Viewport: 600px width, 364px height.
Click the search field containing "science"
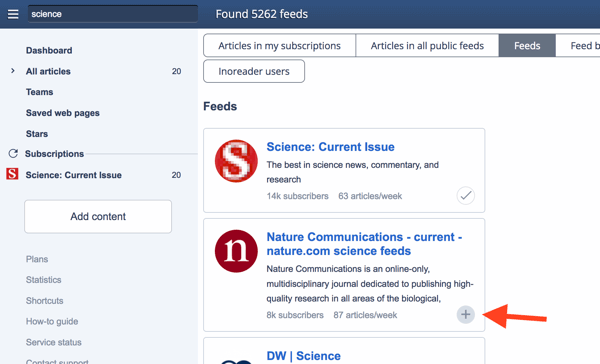click(112, 14)
